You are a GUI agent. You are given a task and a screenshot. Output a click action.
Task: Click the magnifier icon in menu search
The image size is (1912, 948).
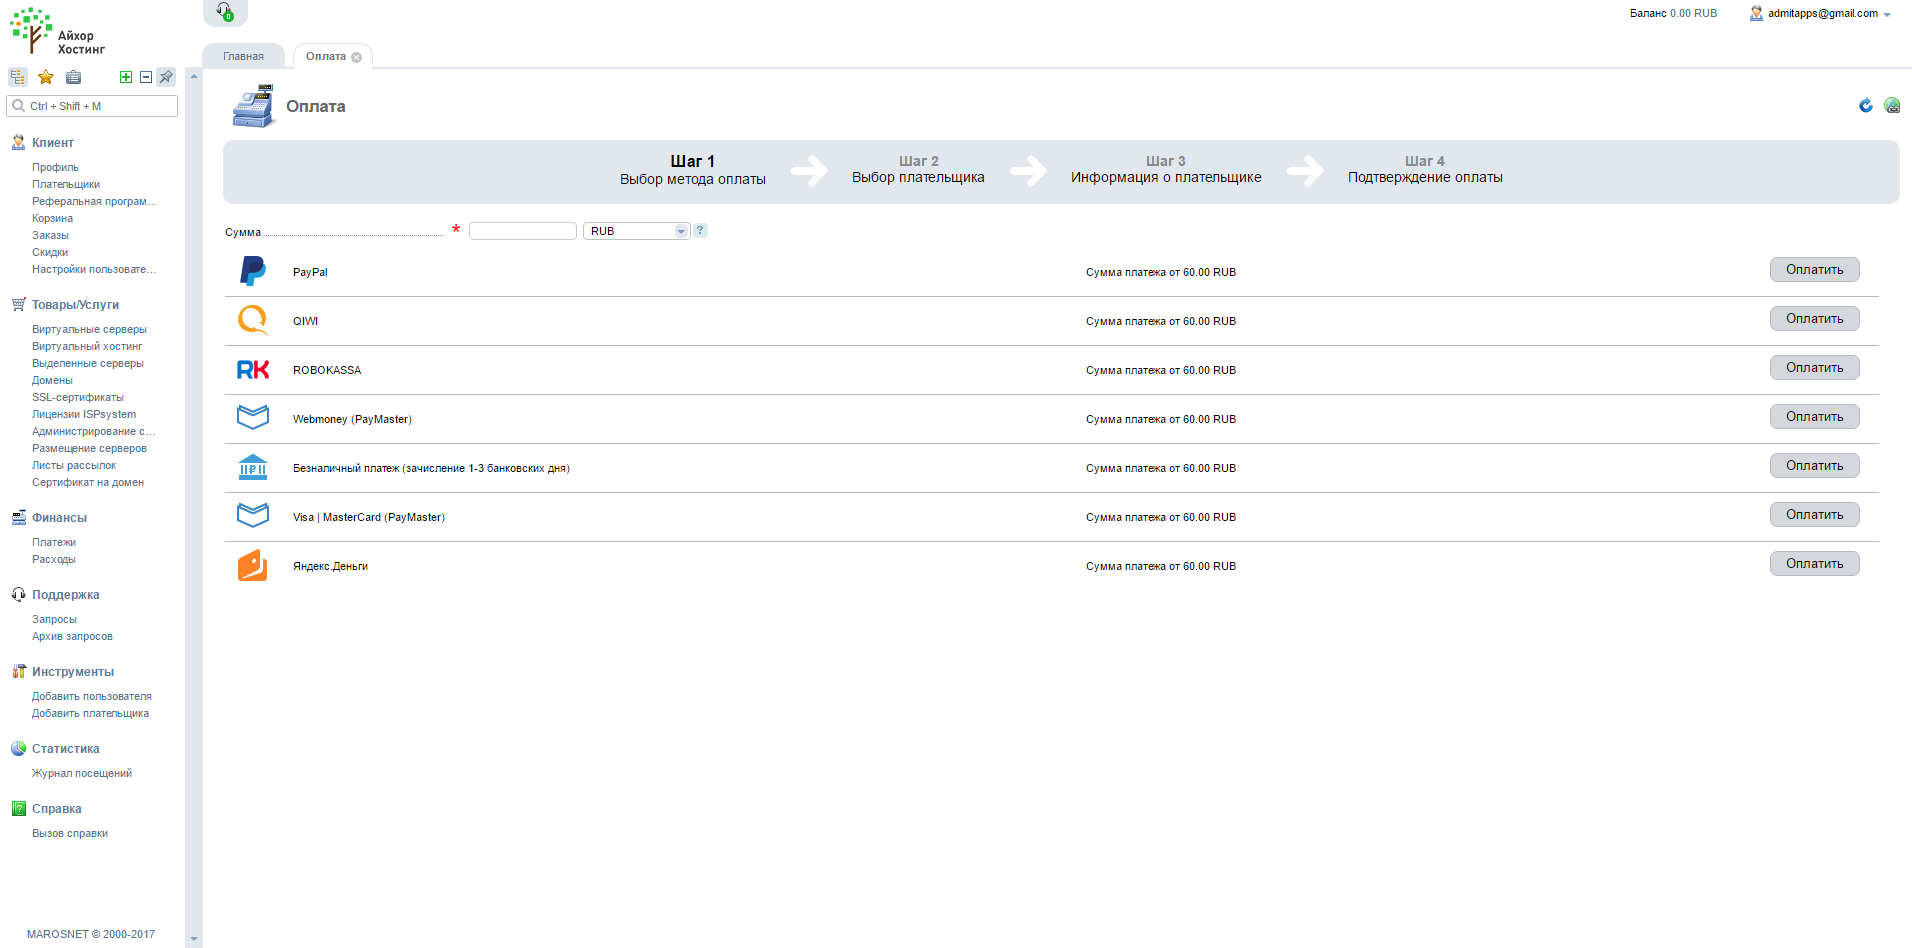(x=18, y=106)
